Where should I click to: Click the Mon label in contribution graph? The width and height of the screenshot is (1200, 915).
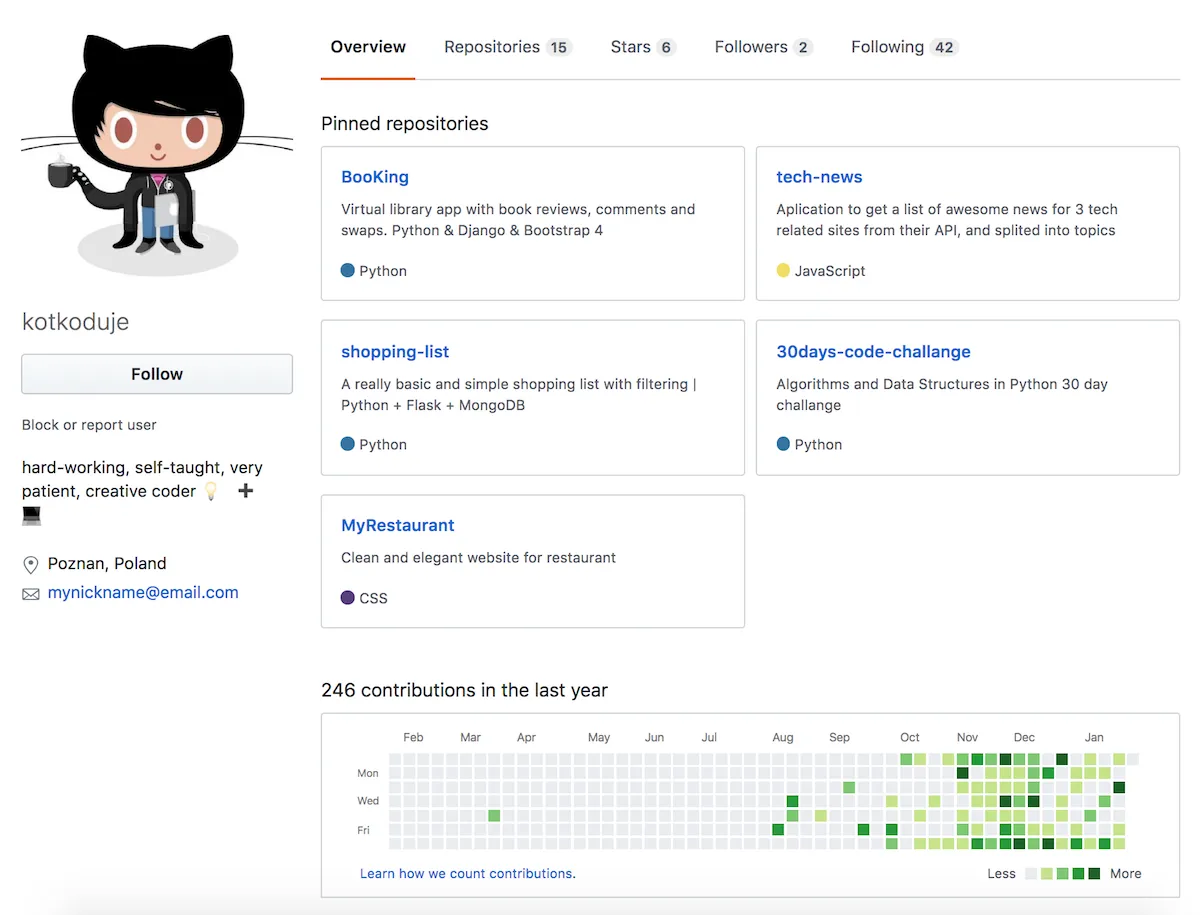[x=368, y=773]
